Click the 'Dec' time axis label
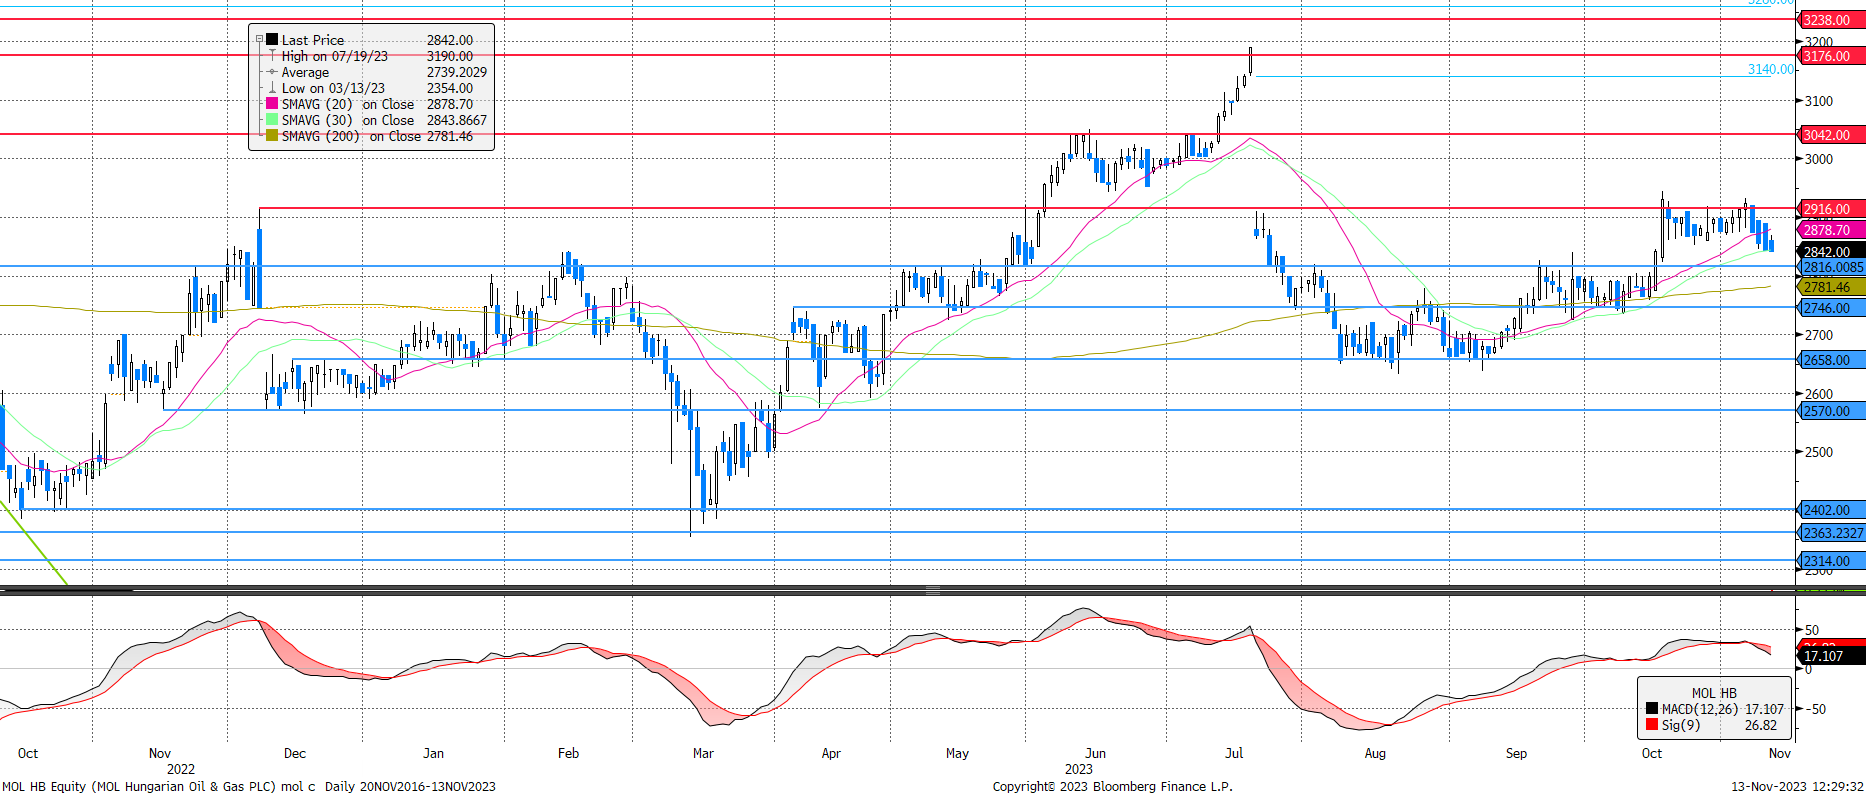The image size is (1866, 795). 295,753
